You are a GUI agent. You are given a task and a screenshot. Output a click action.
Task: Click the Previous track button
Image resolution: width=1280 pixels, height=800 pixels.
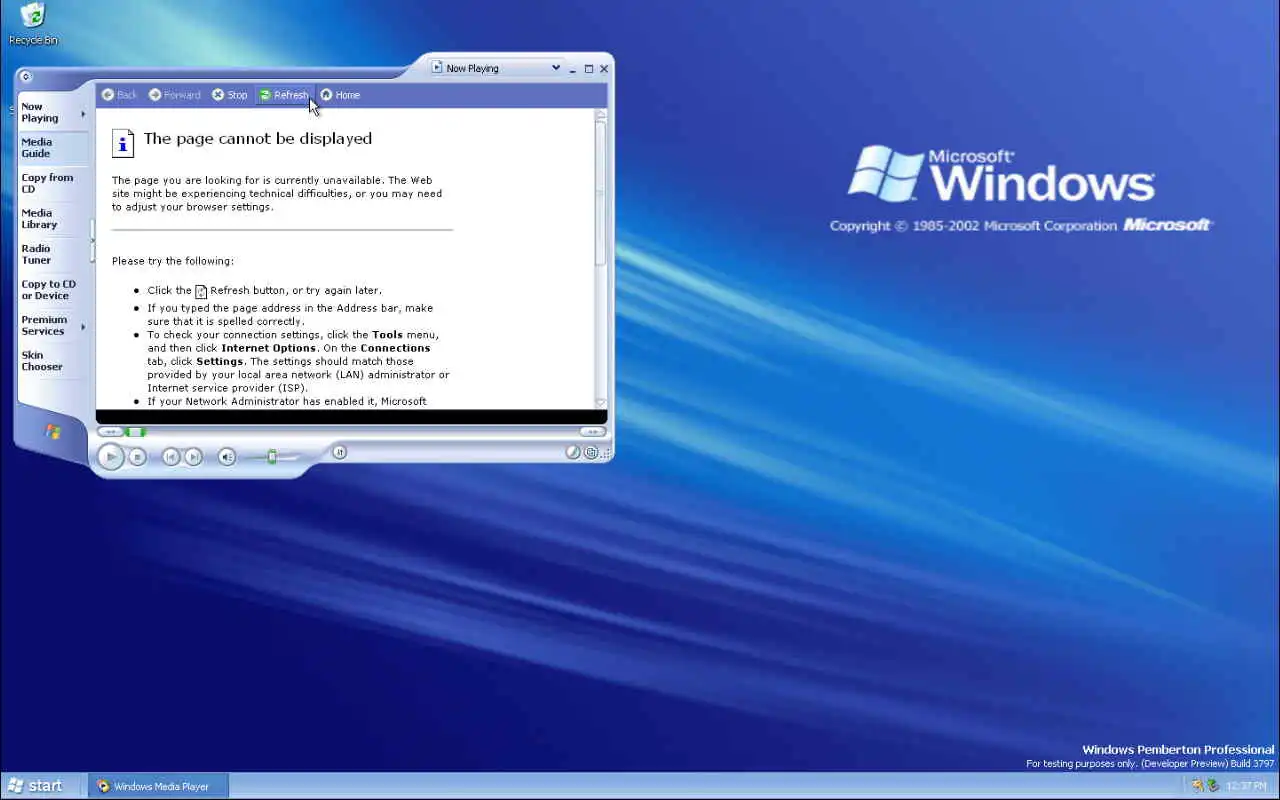[171, 457]
